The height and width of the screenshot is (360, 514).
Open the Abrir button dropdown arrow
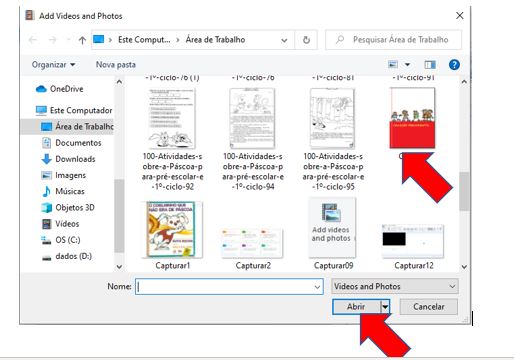[385, 307]
